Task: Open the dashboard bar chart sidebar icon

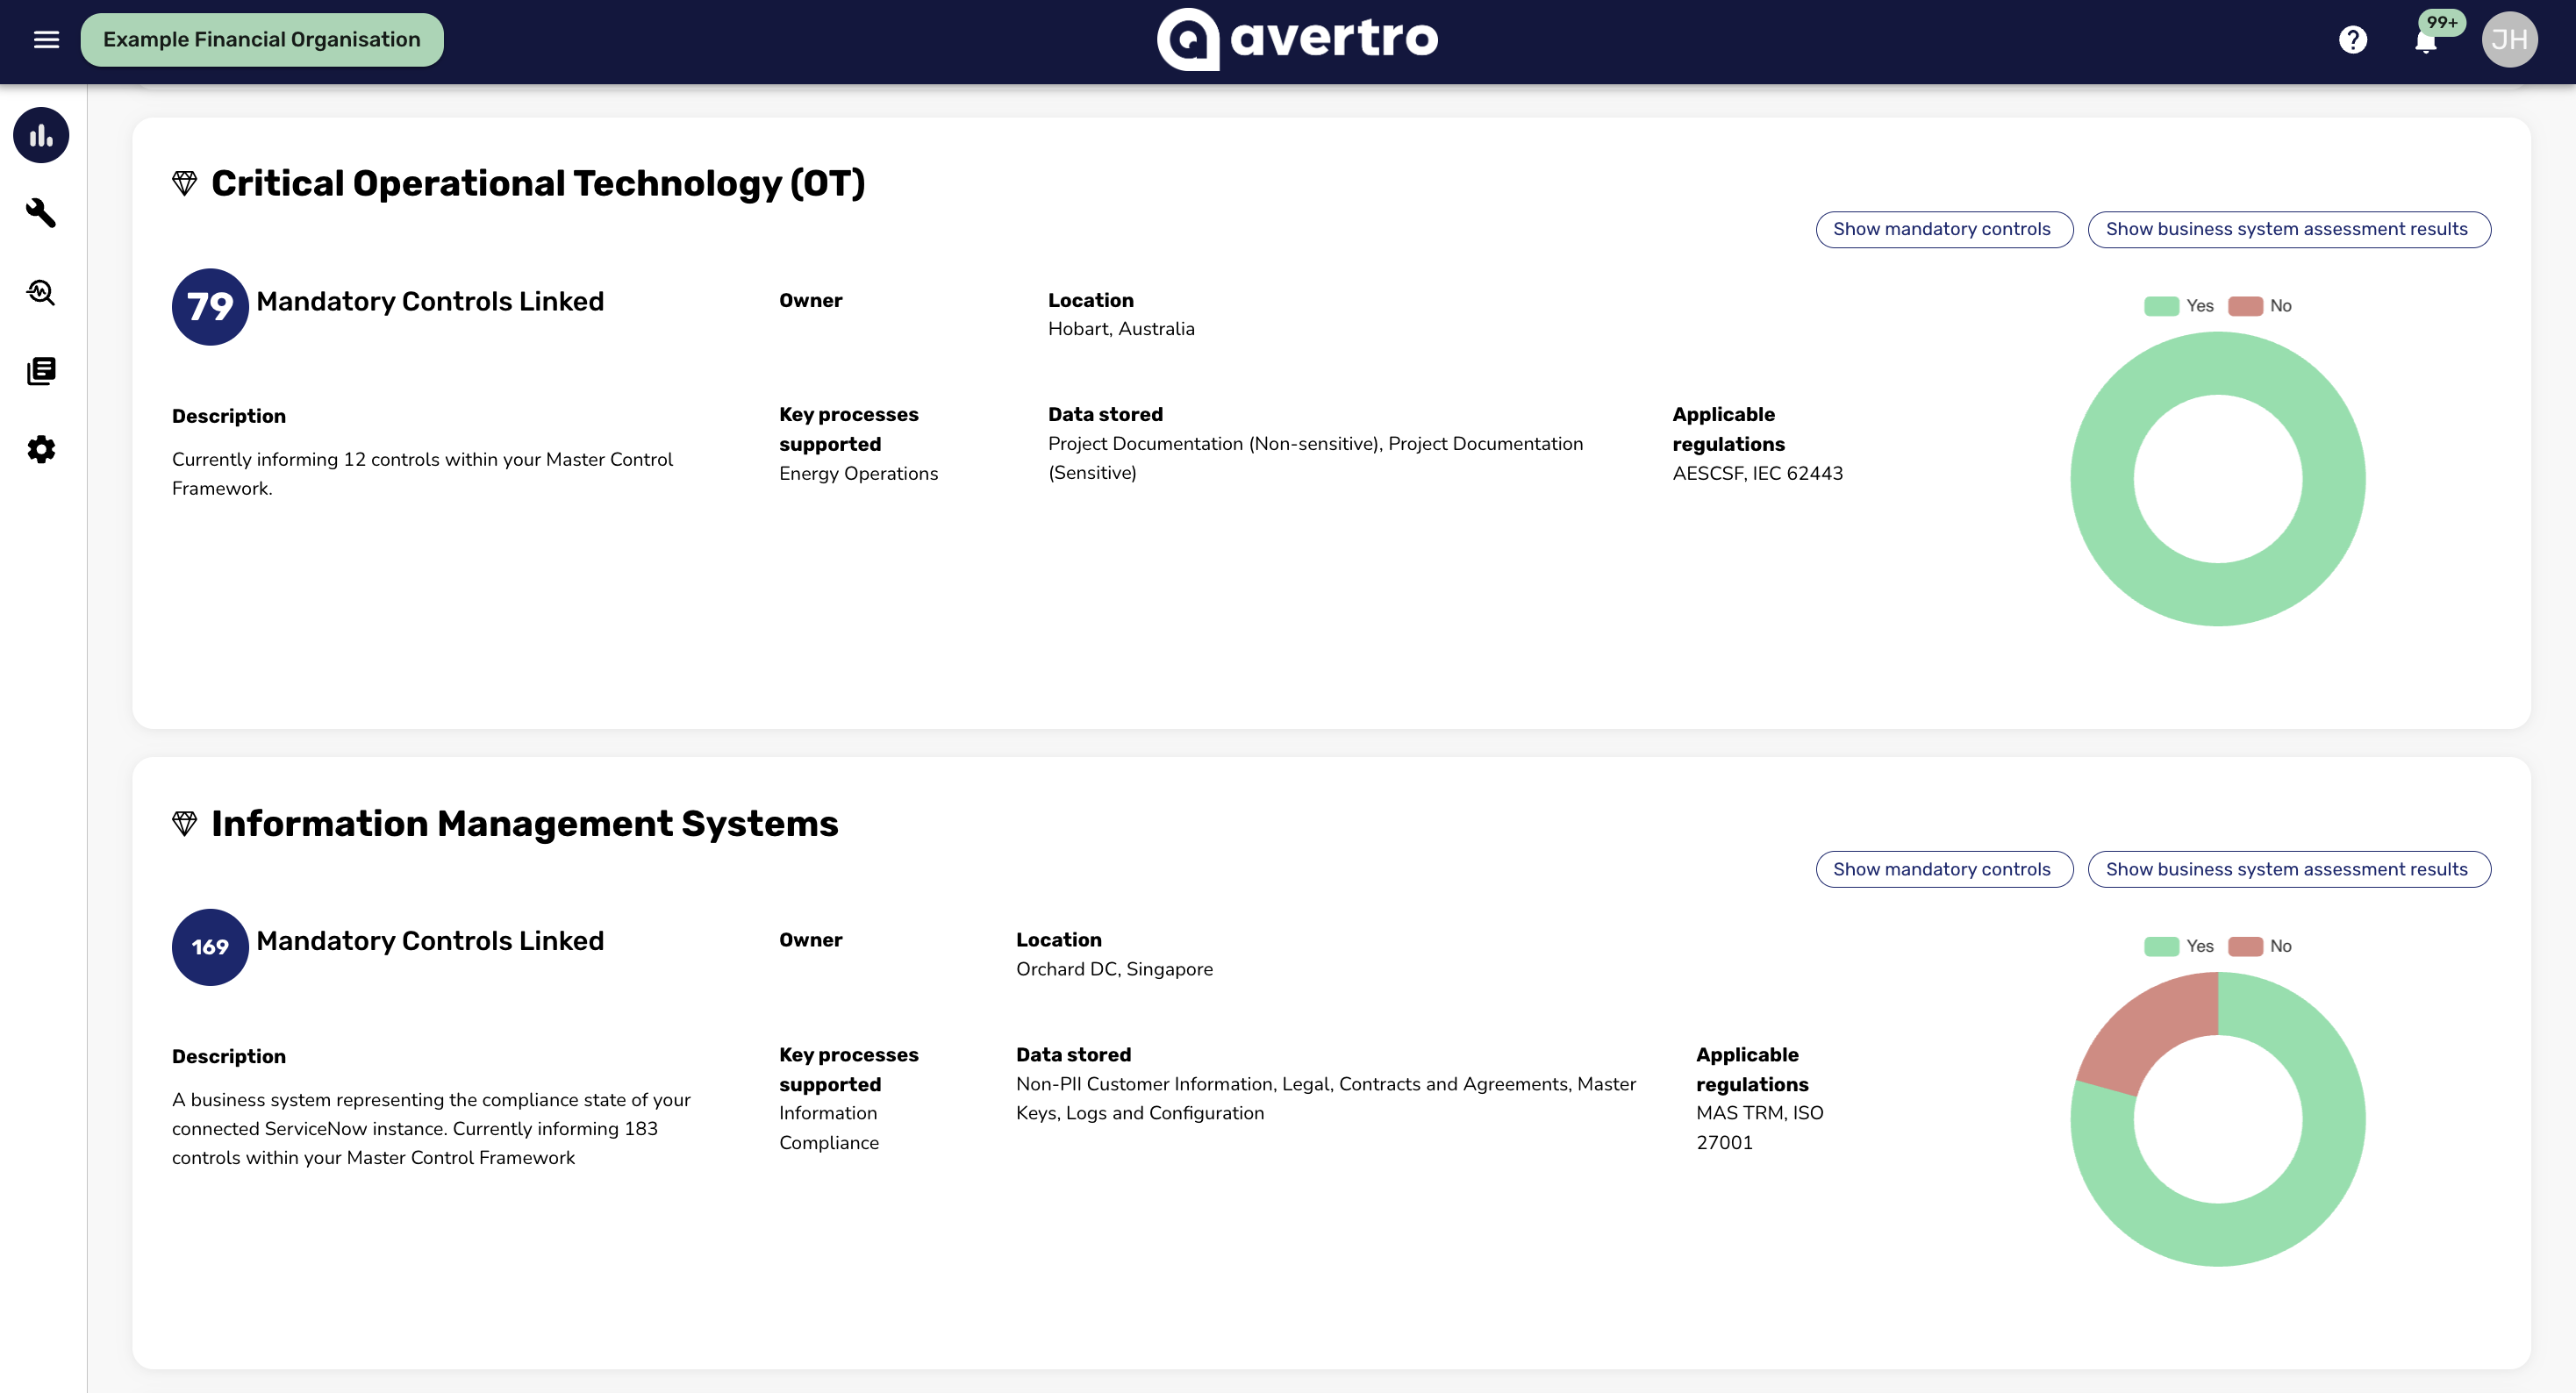Action: click(41, 135)
